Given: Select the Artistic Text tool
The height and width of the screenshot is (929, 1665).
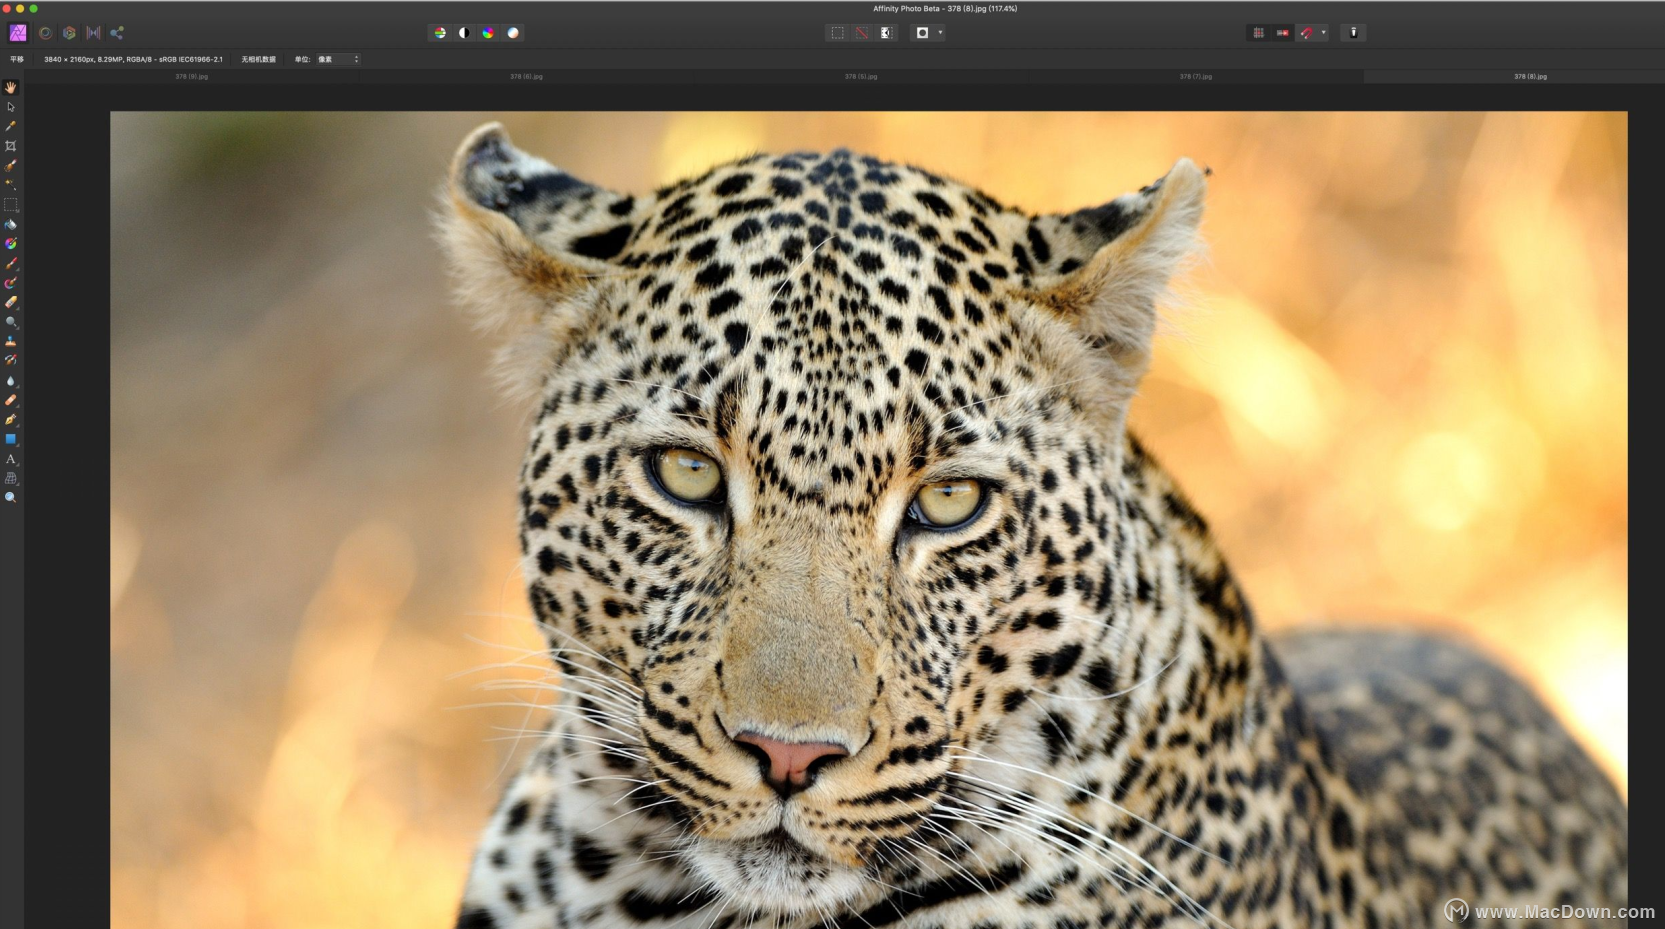Looking at the screenshot, I should pyautogui.click(x=11, y=459).
